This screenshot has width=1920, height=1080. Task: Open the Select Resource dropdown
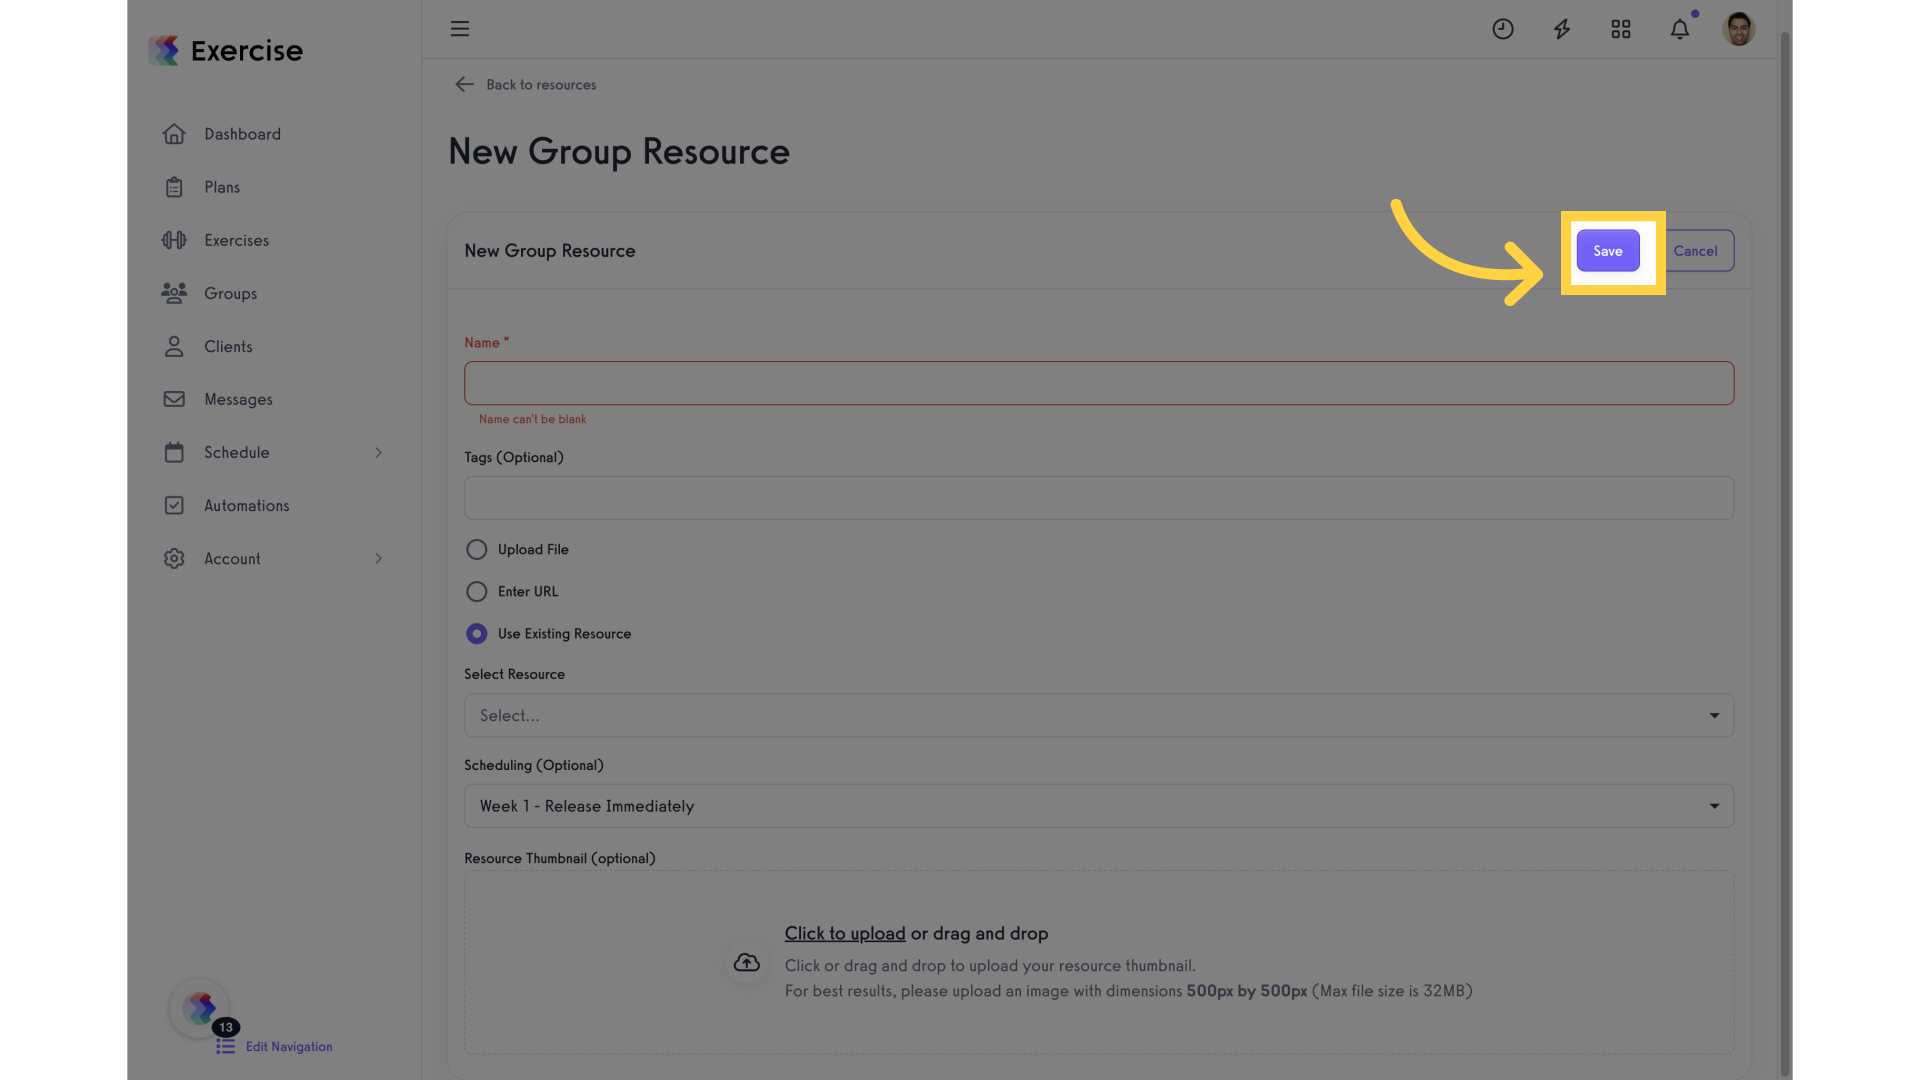[1099, 716]
